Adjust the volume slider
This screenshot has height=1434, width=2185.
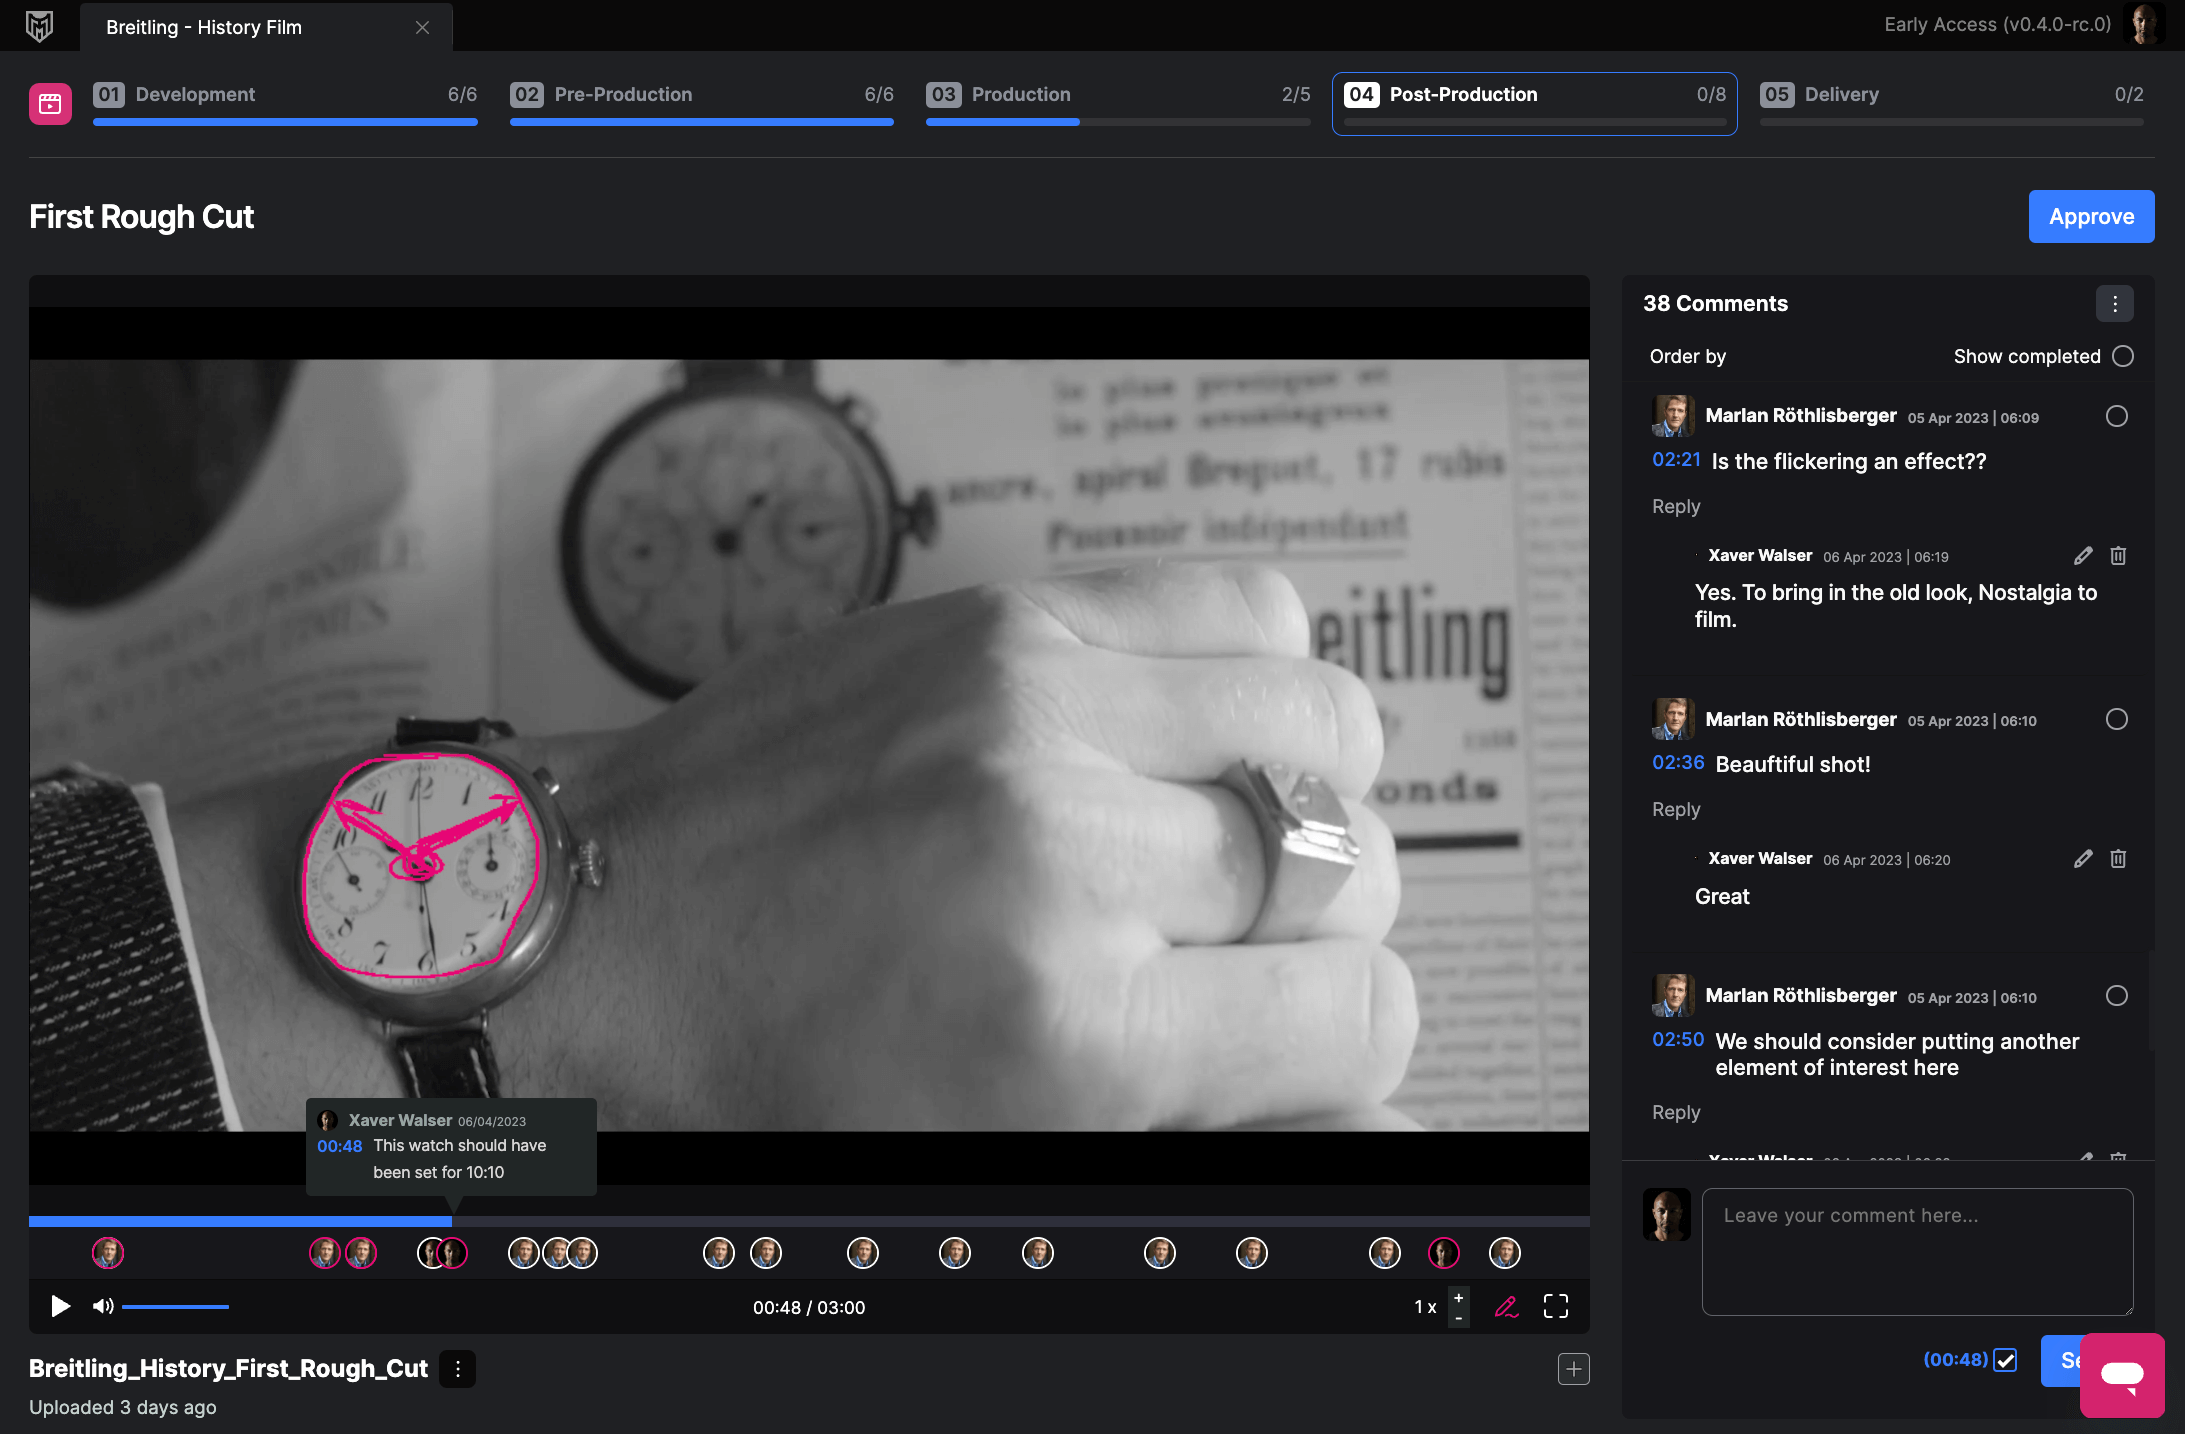pos(175,1307)
